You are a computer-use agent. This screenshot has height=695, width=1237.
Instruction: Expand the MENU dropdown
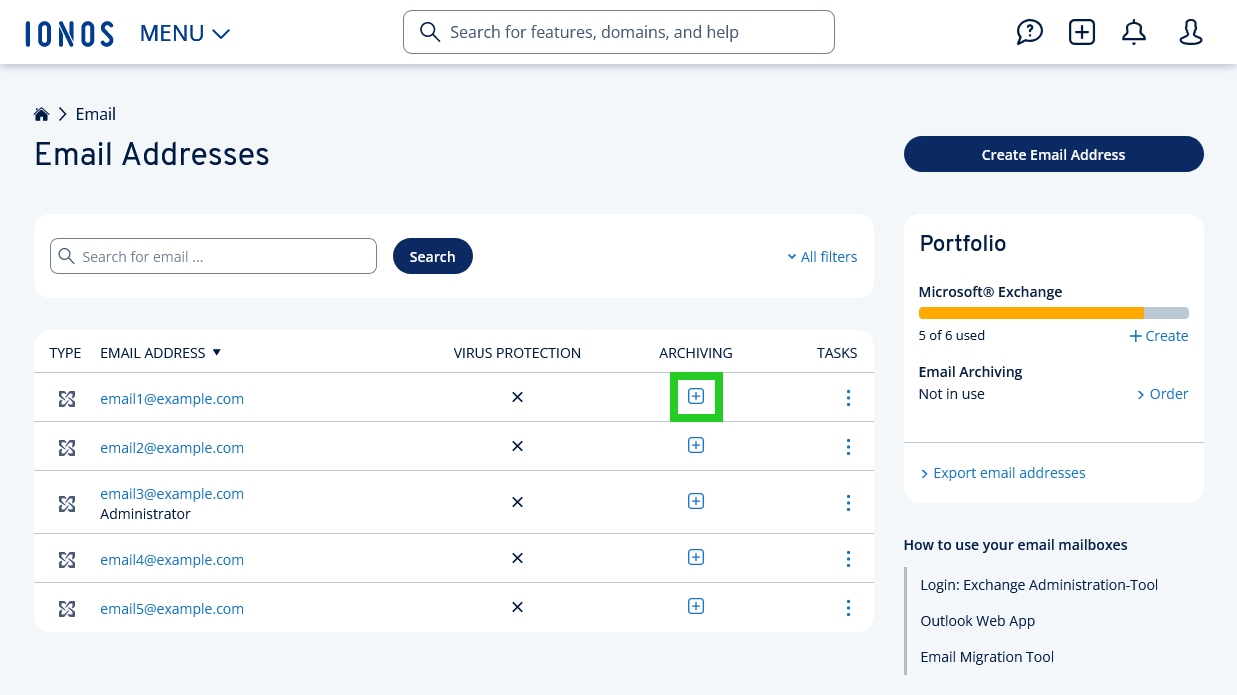pyautogui.click(x=185, y=33)
